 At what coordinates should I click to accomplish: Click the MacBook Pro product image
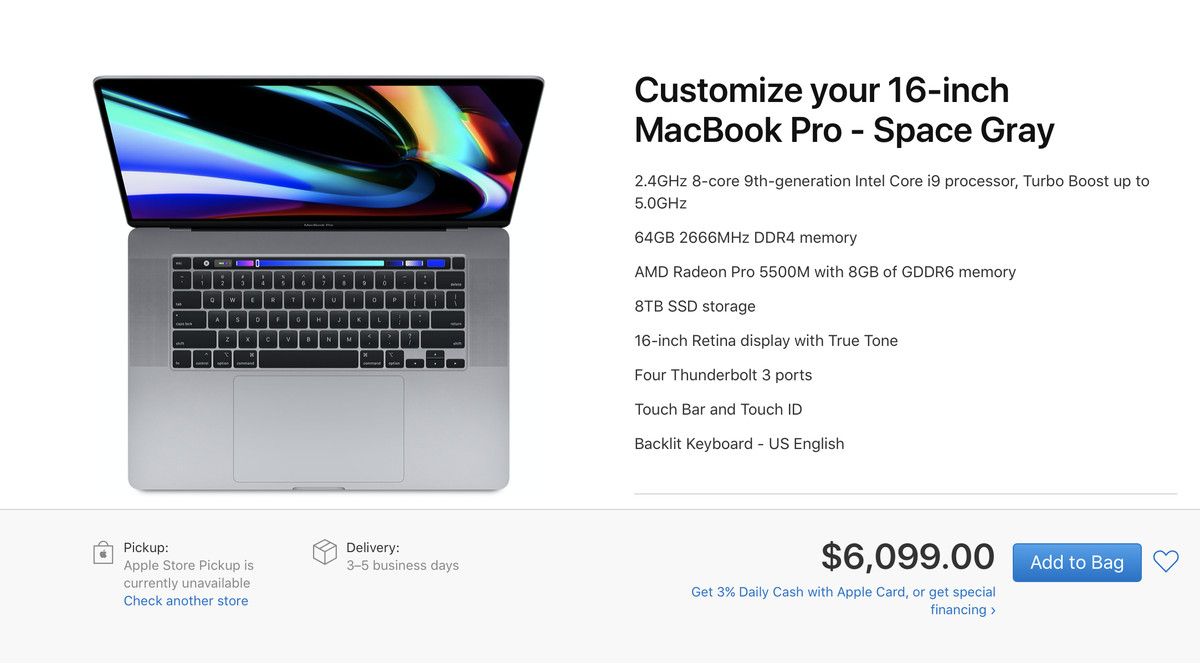pos(318,280)
